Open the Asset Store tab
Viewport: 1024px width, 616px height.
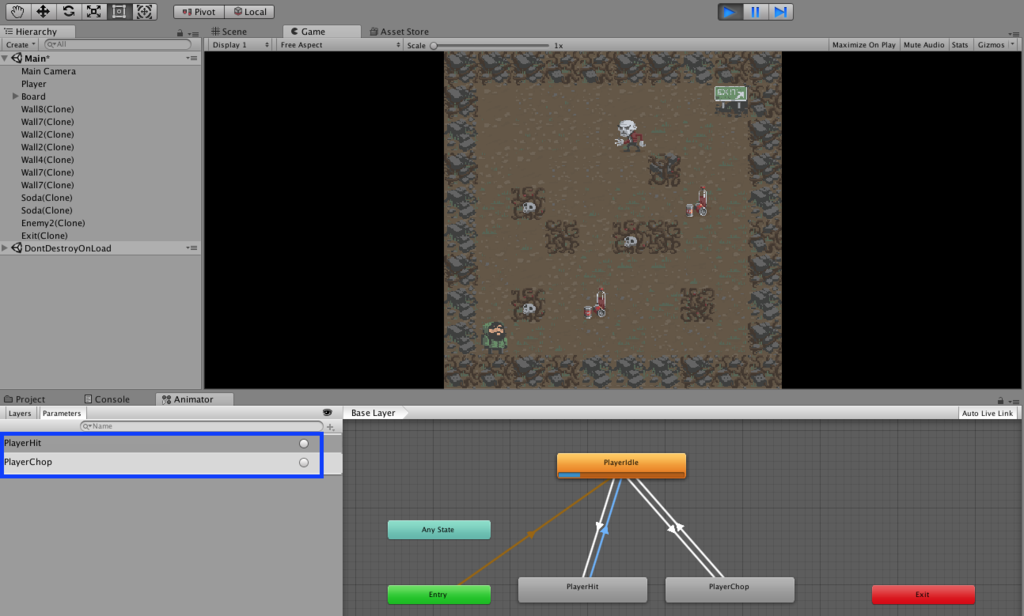[x=400, y=31]
